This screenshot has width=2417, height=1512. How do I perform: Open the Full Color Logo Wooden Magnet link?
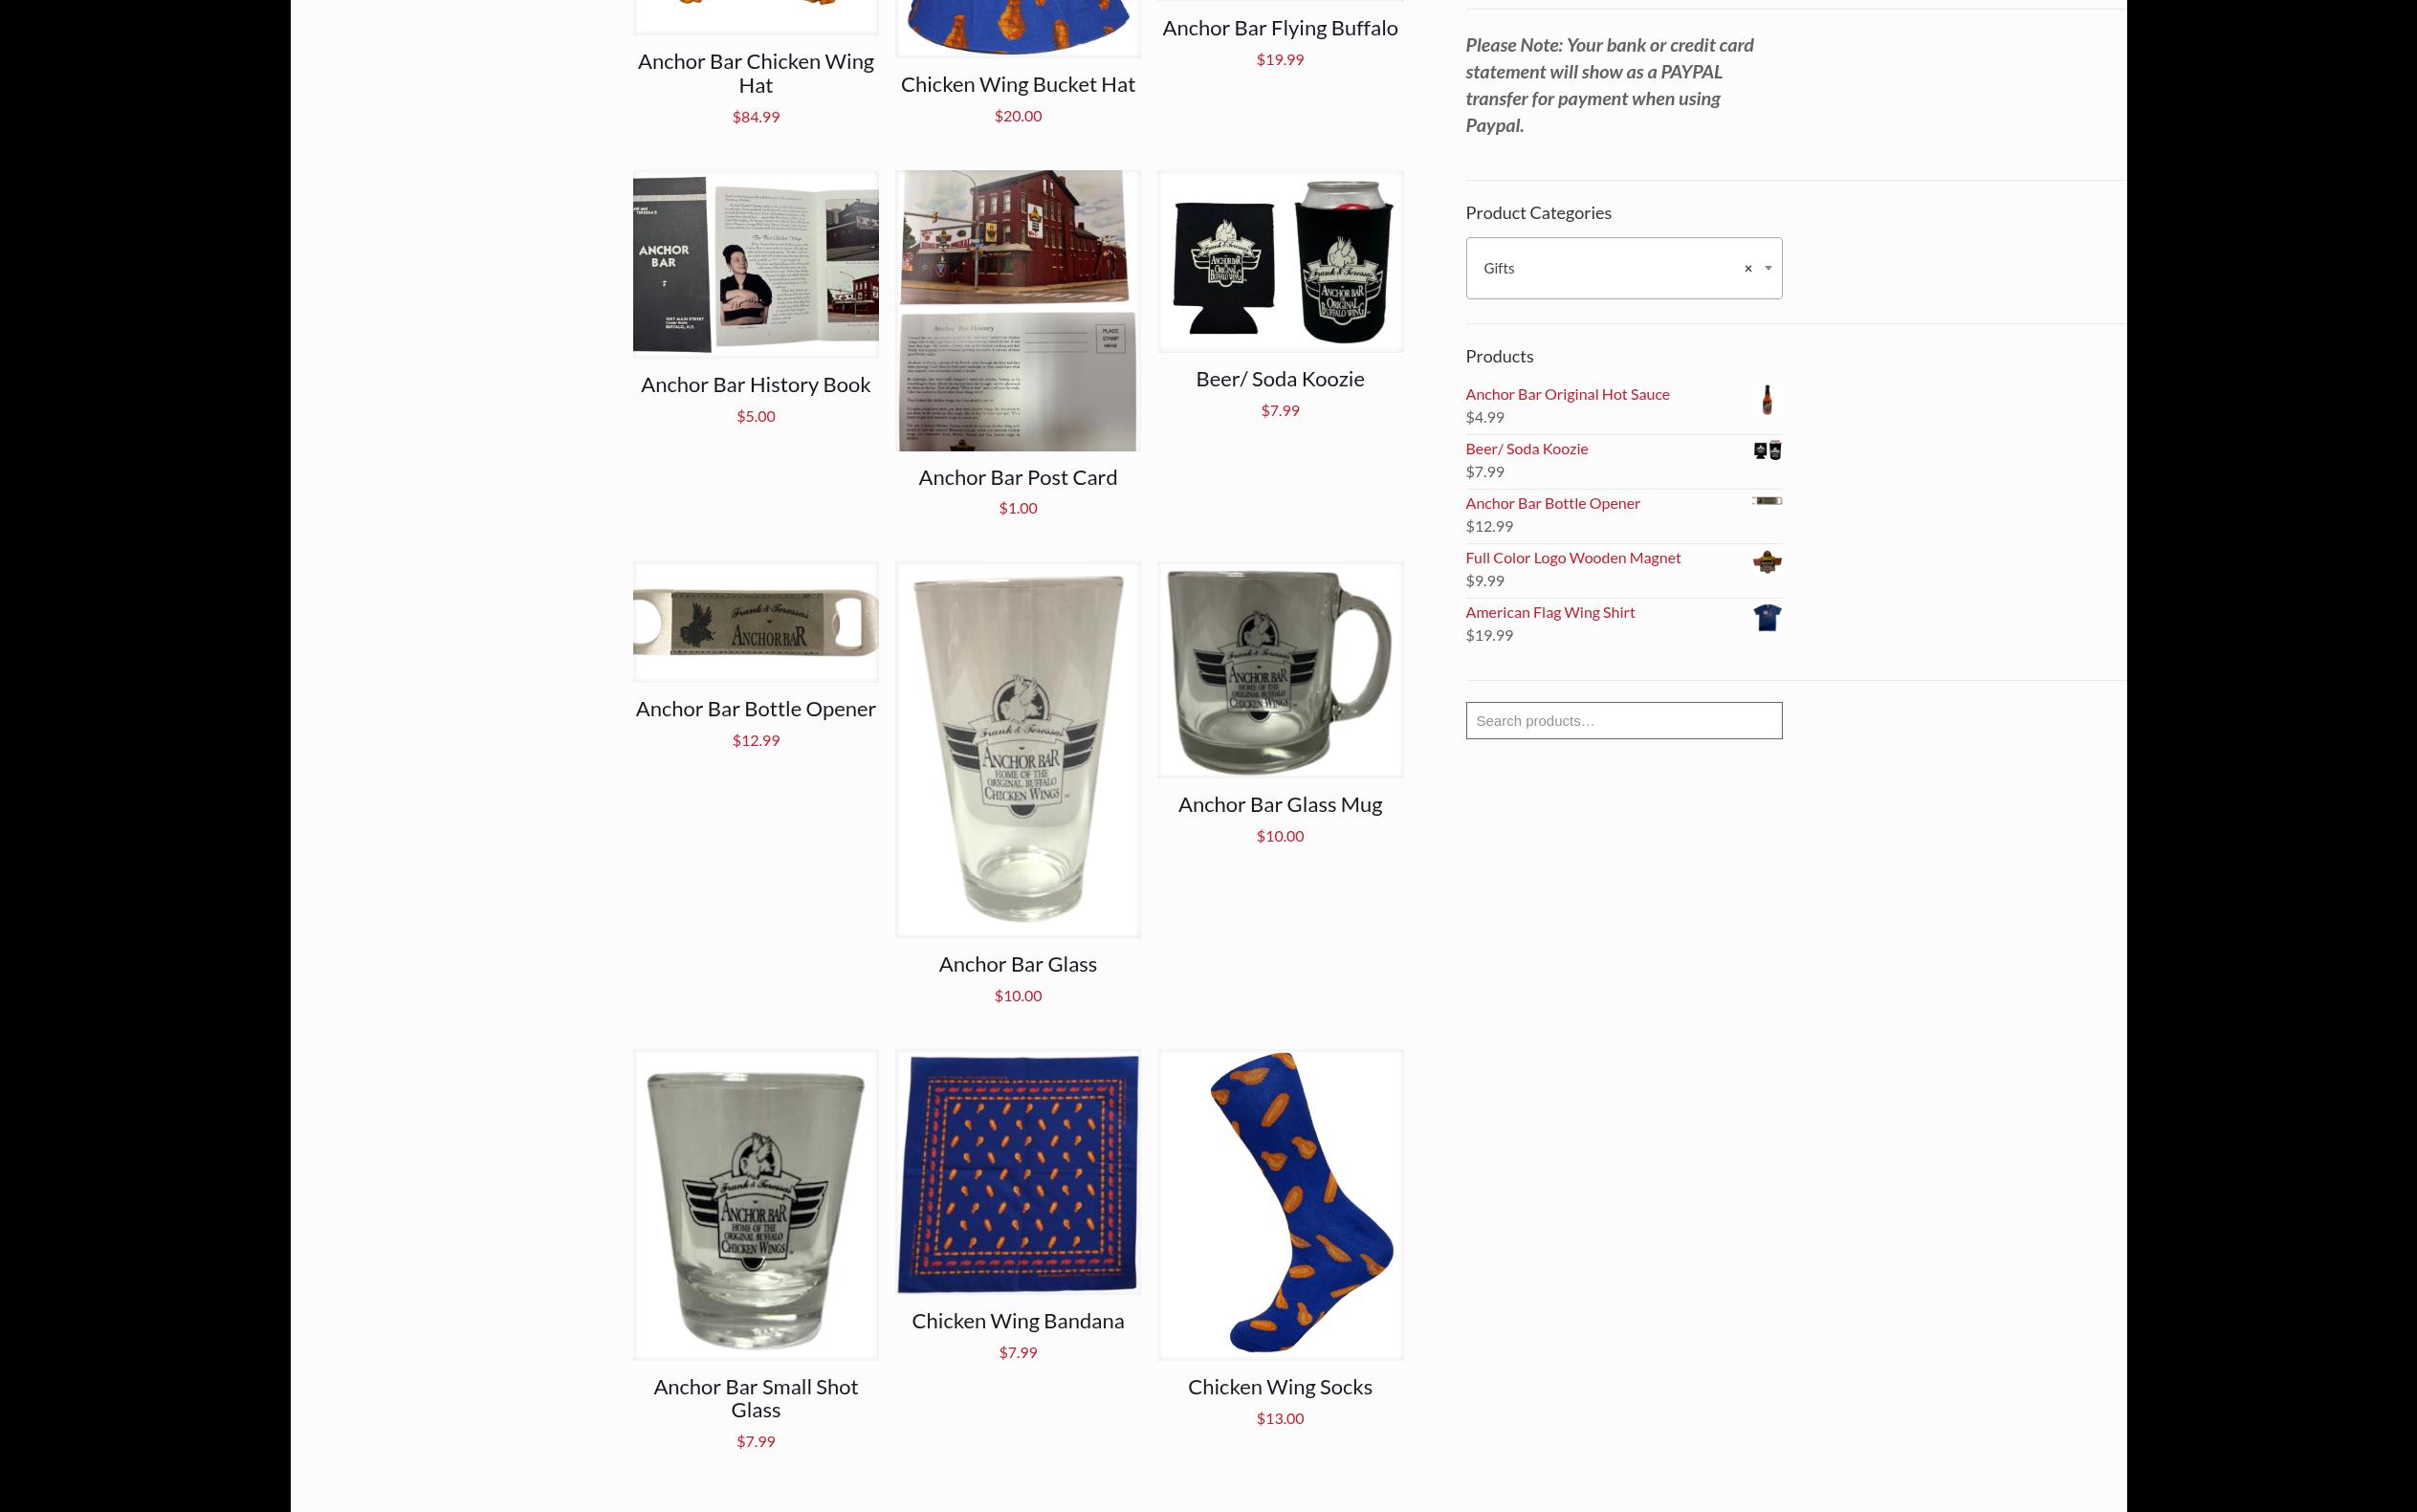[1573, 558]
